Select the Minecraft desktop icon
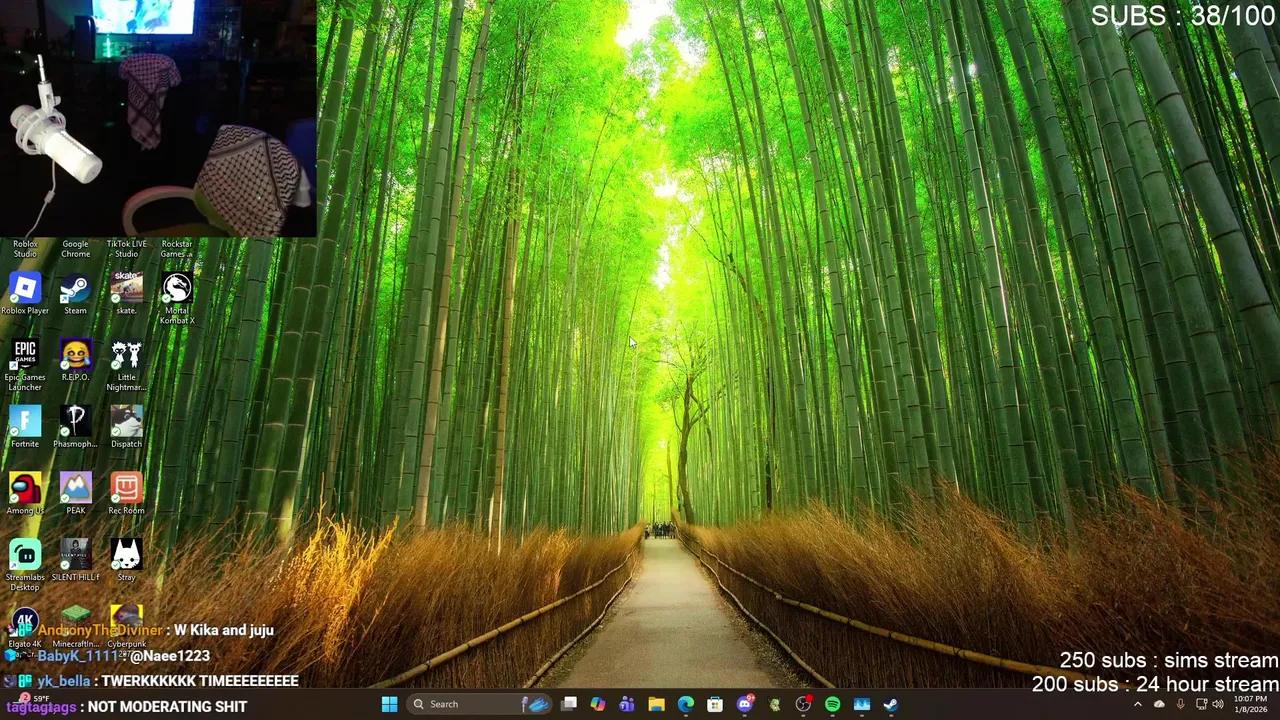The height and width of the screenshot is (720, 1280). pyautogui.click(x=75, y=628)
